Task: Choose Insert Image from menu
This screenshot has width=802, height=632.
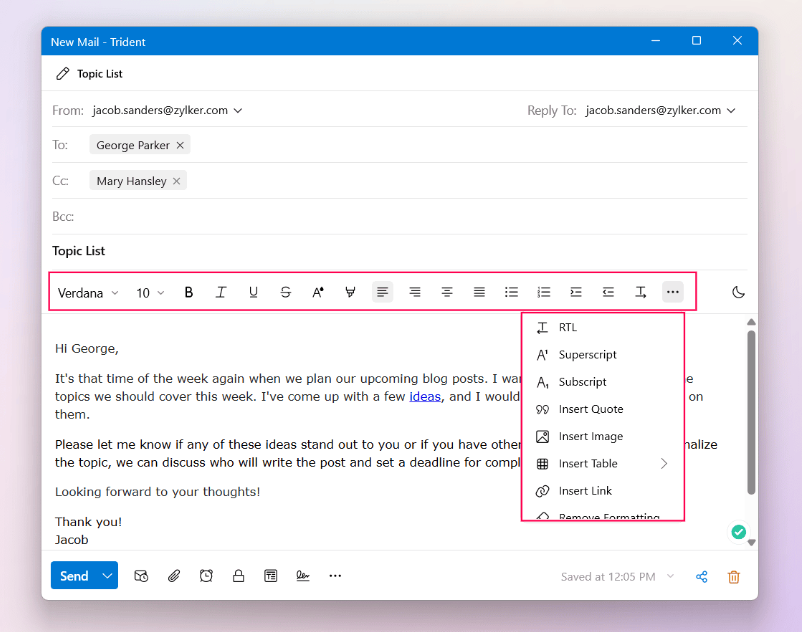Action: (x=603, y=436)
